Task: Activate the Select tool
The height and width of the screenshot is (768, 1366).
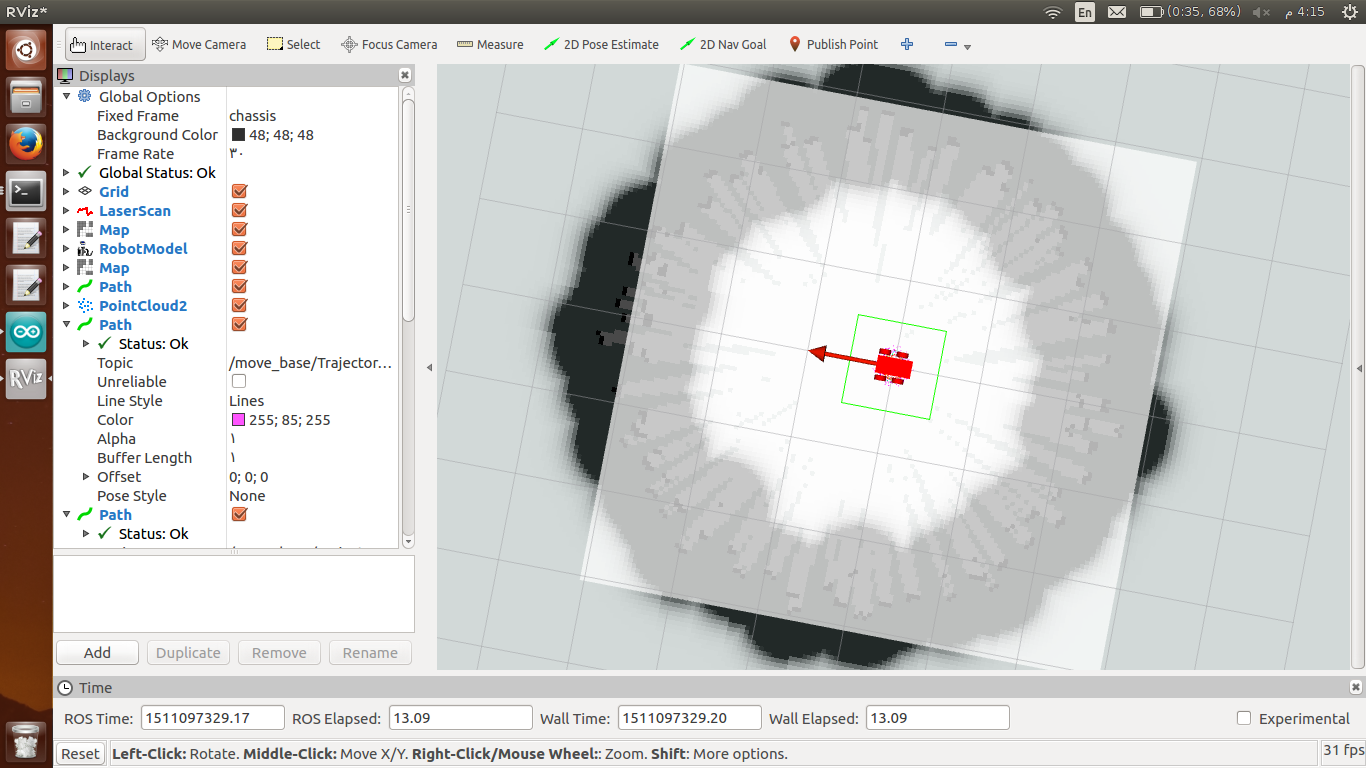Action: [x=293, y=44]
